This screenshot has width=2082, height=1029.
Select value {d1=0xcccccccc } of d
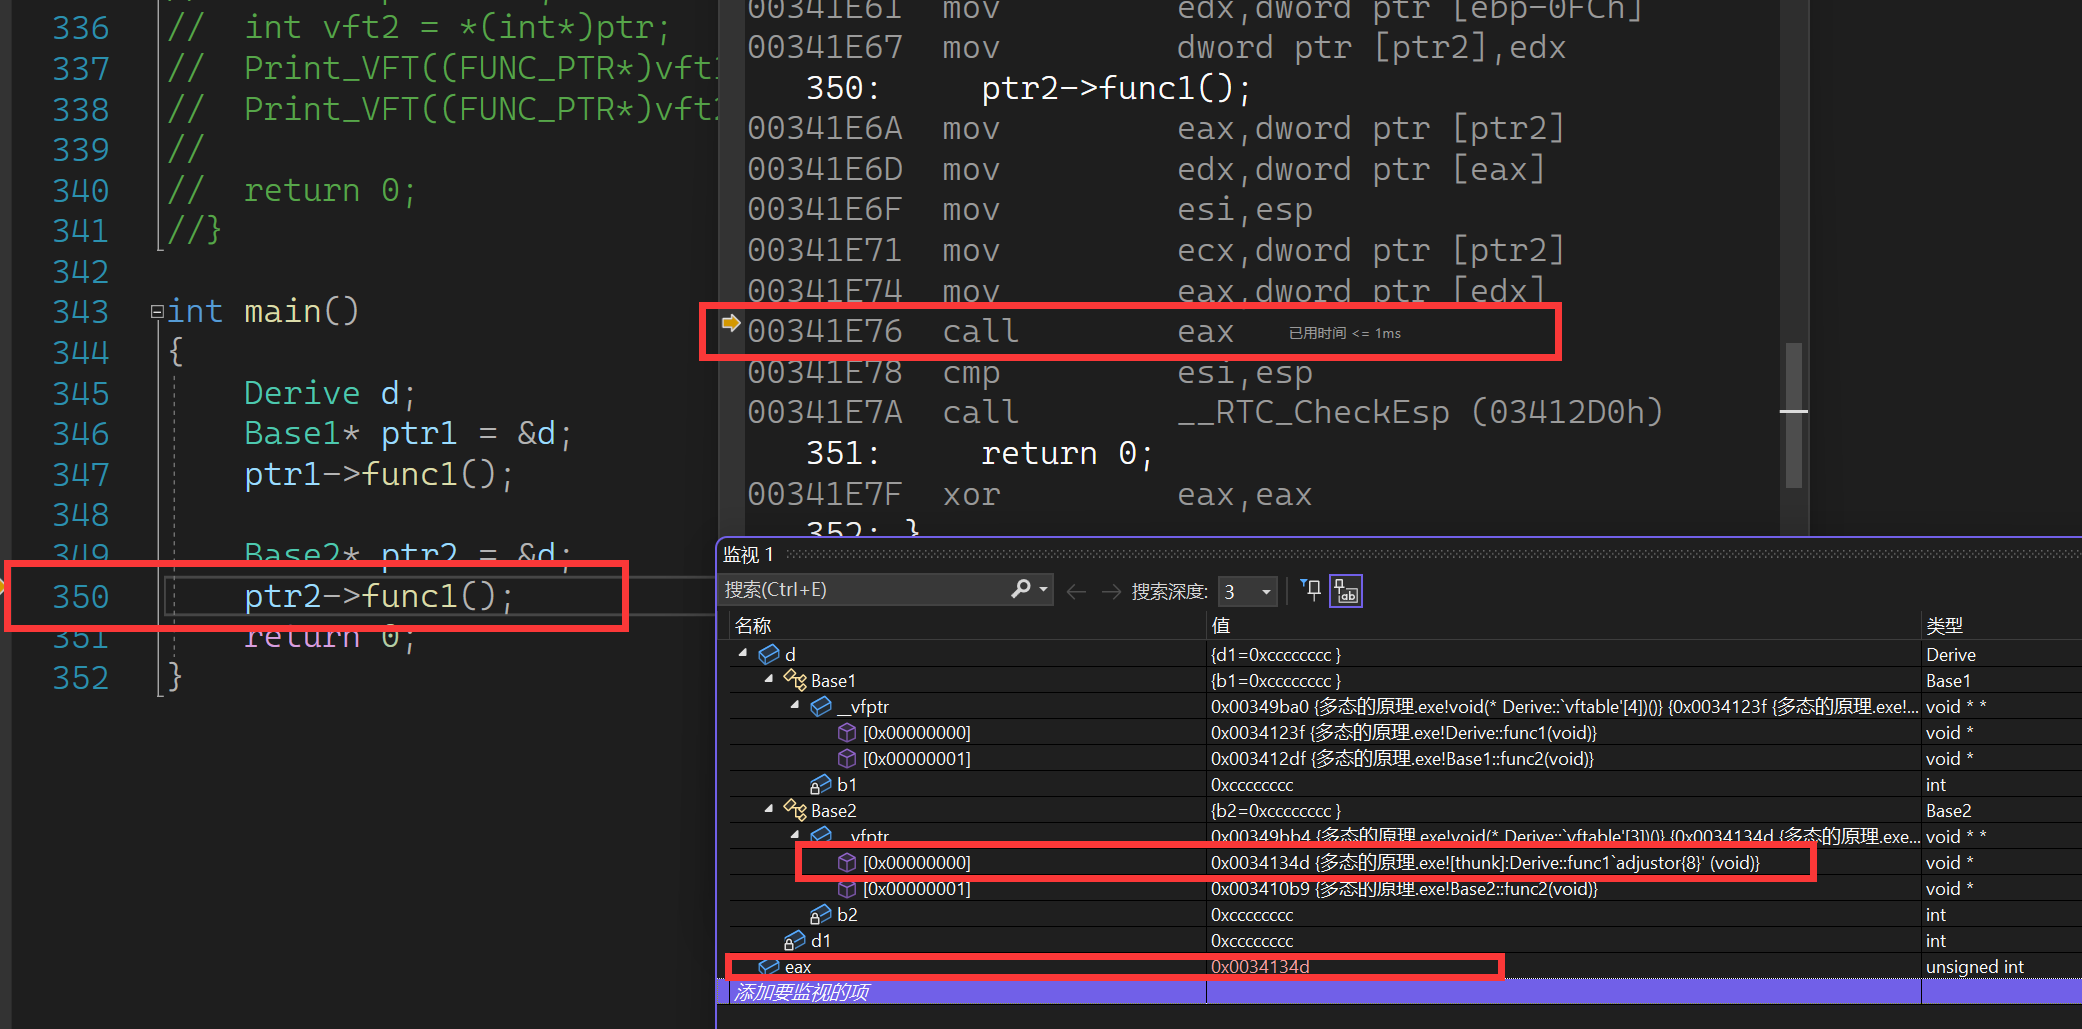coord(1276,654)
